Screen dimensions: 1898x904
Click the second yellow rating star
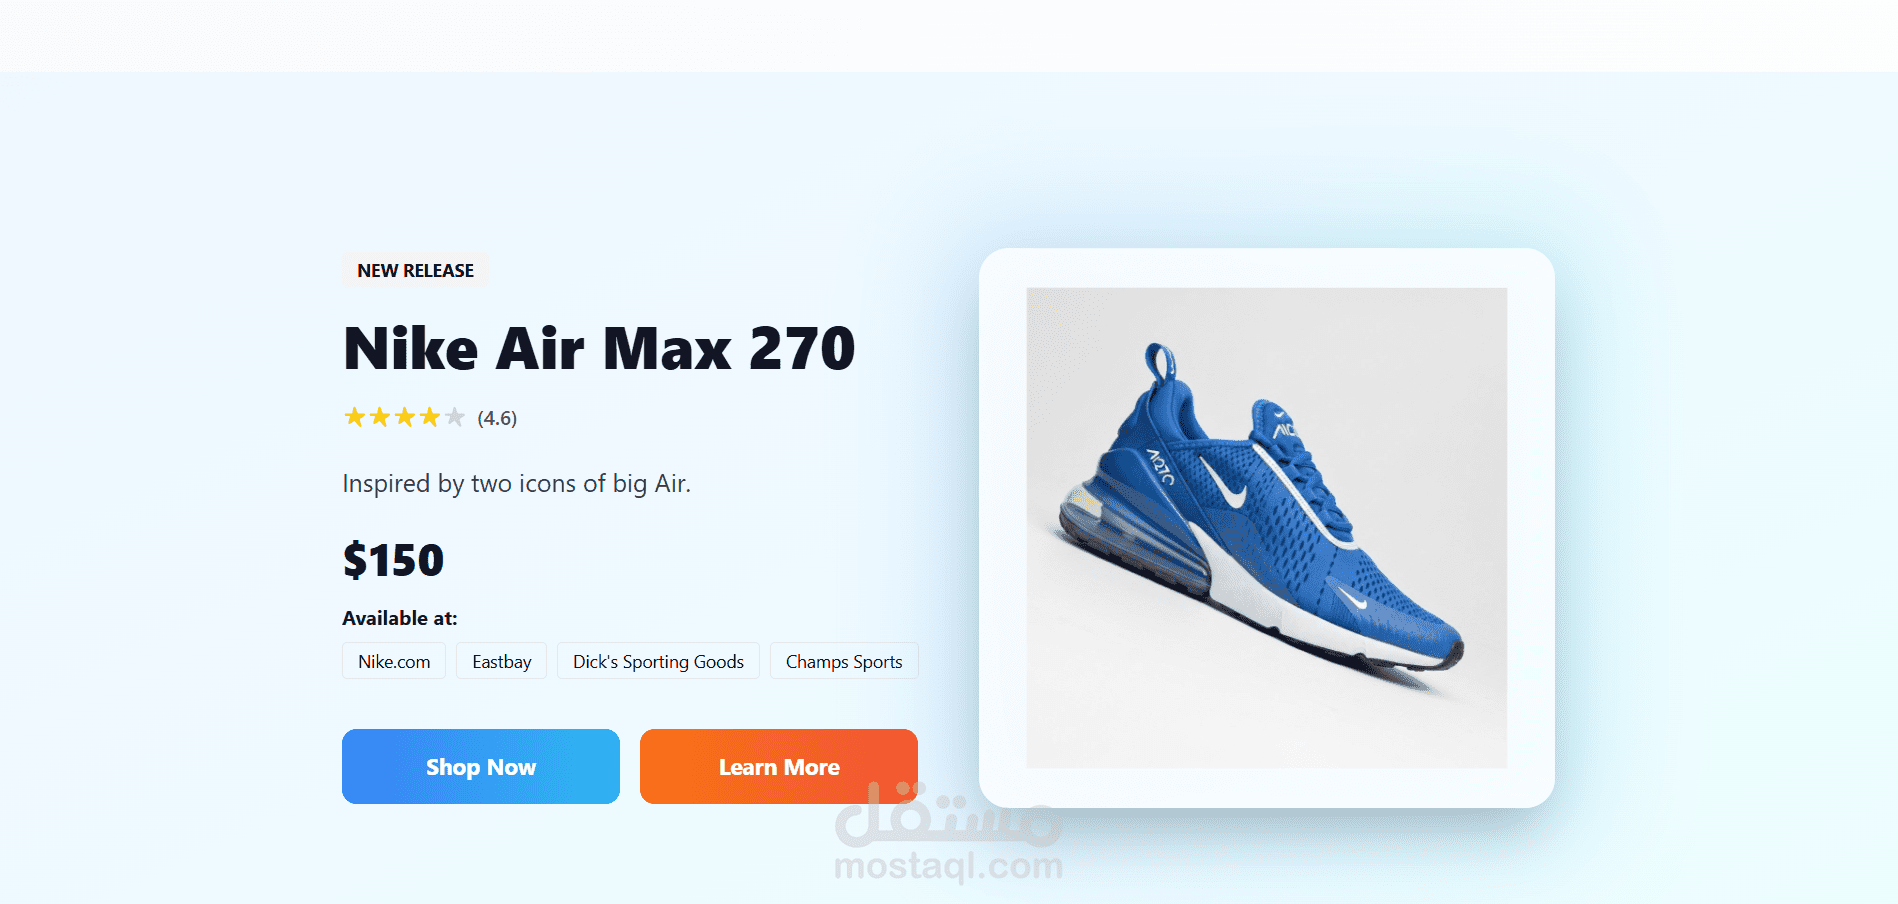click(379, 417)
